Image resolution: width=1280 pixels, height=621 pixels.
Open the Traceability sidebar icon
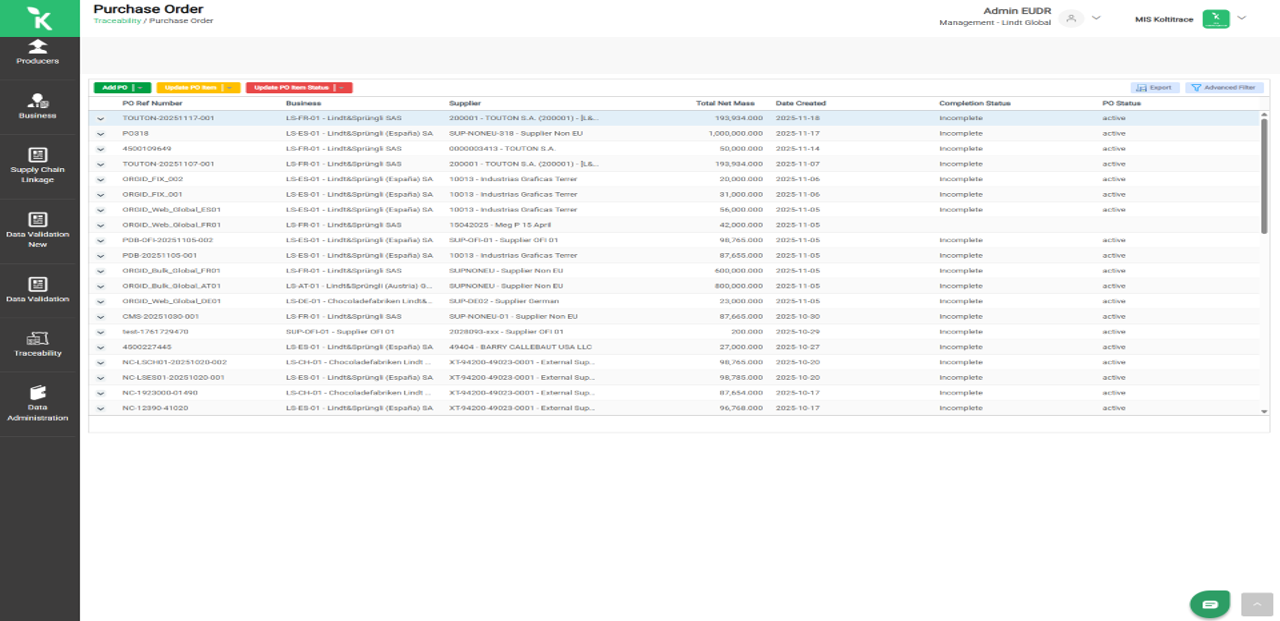point(38,338)
